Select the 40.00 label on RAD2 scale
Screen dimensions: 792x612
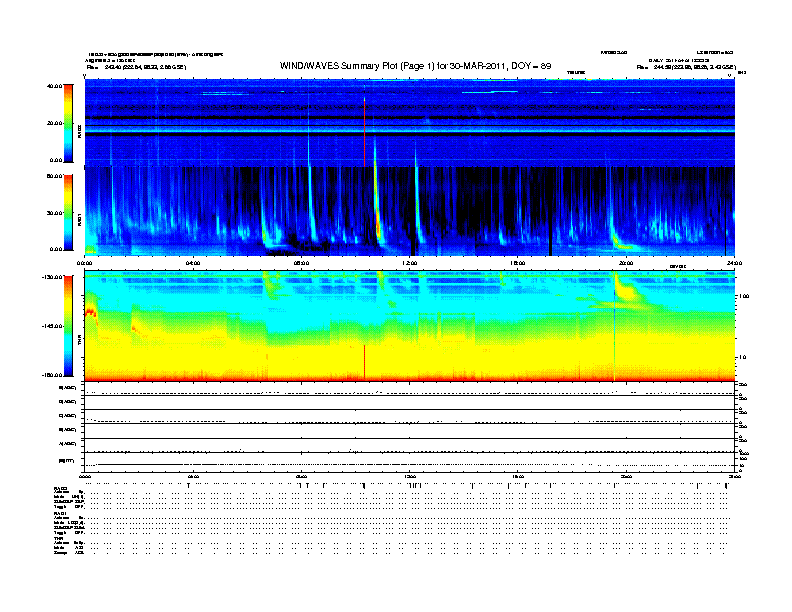[54, 86]
